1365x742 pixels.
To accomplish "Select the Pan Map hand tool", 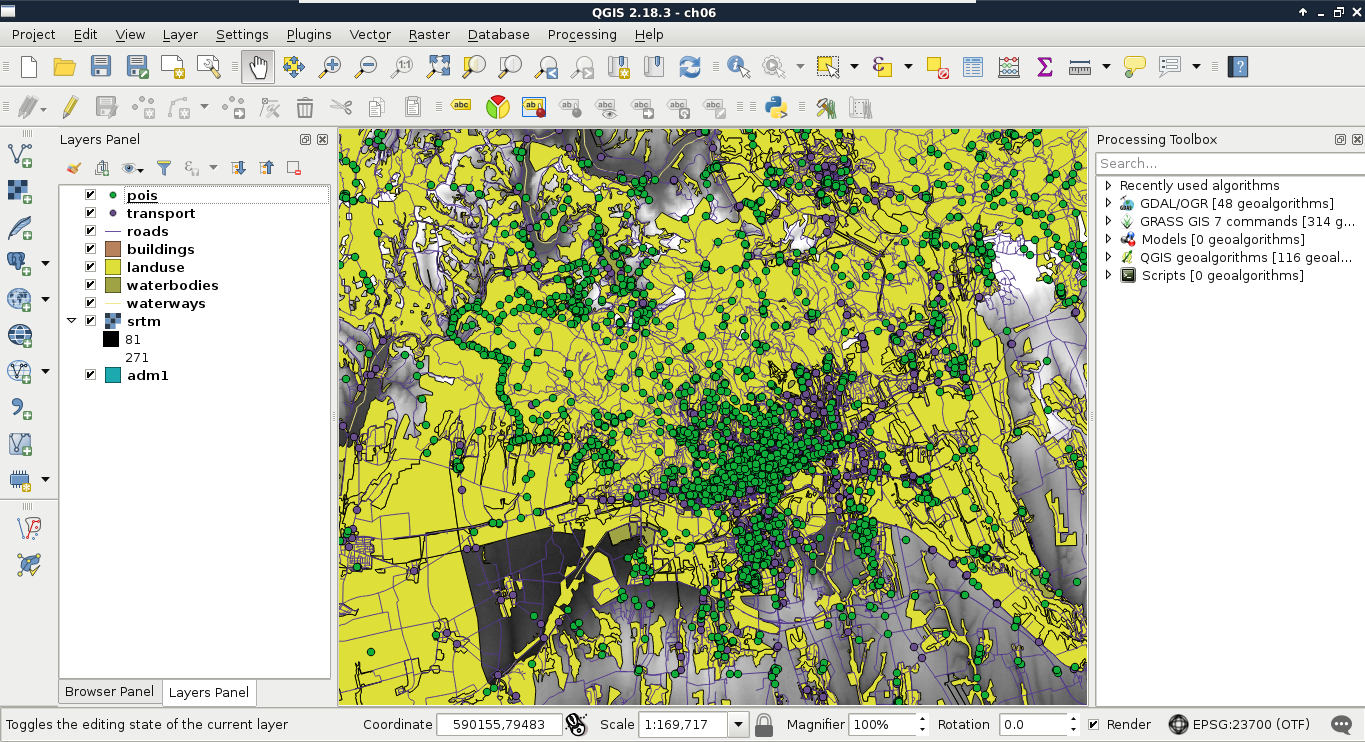I will tap(258, 67).
